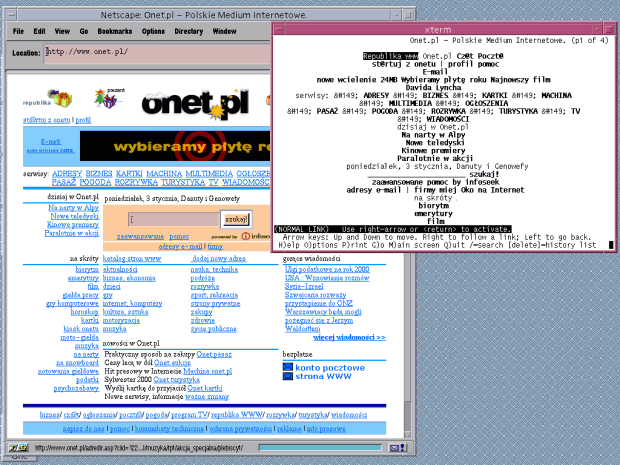Open the dodaj nowy adres link
620x465 pixels.
pyautogui.click(x=218, y=259)
